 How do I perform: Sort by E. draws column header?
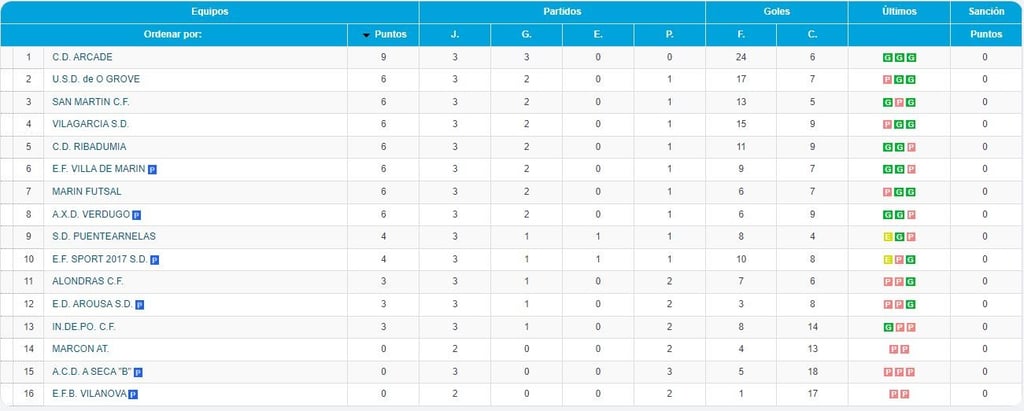(598, 35)
